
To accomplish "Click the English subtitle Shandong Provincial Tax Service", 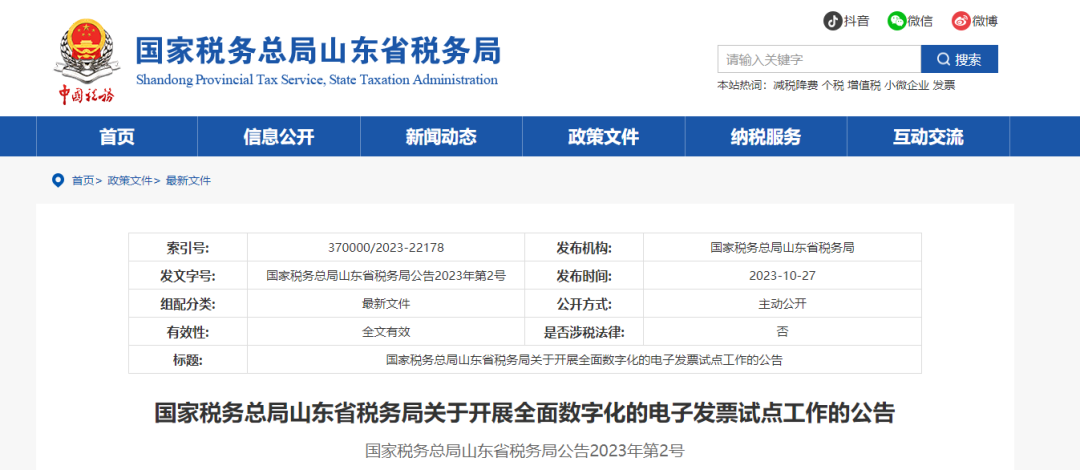I will 317,80.
